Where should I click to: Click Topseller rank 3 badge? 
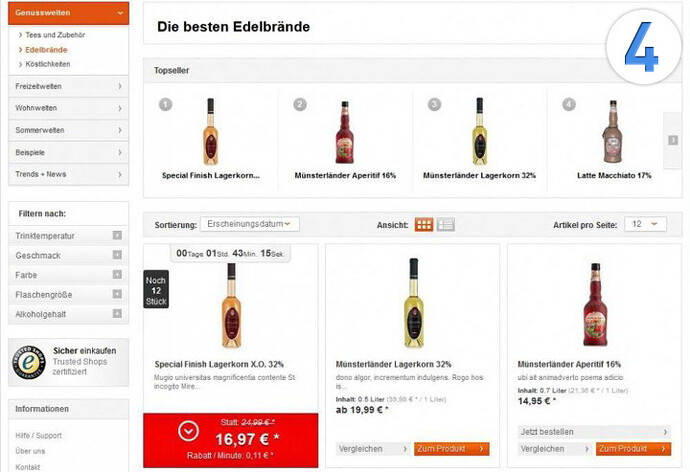[434, 105]
